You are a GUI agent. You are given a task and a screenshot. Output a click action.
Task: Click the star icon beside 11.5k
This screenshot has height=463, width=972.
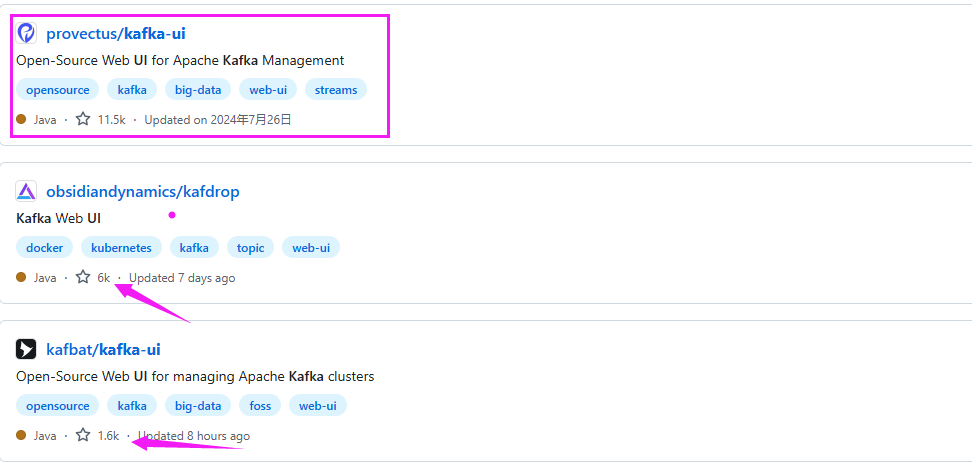coord(83,119)
